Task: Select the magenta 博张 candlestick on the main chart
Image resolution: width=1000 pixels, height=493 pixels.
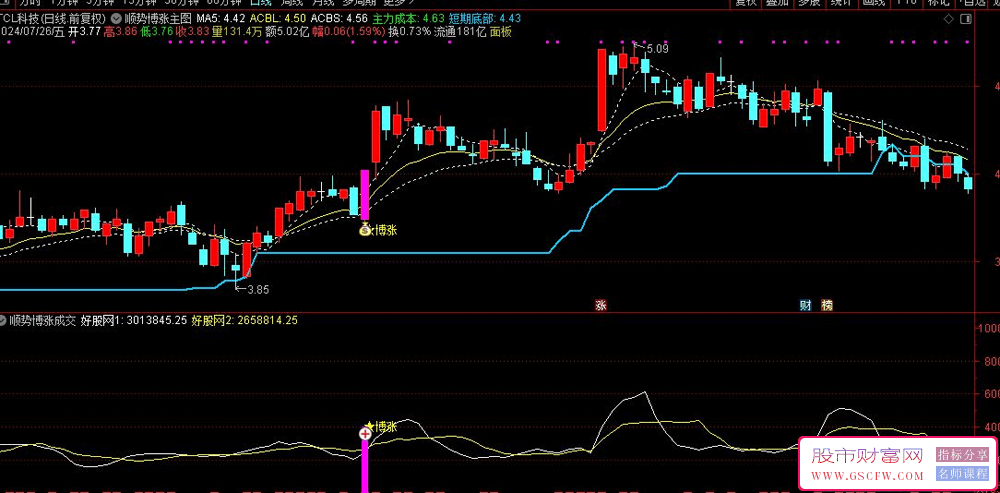Action: point(365,195)
